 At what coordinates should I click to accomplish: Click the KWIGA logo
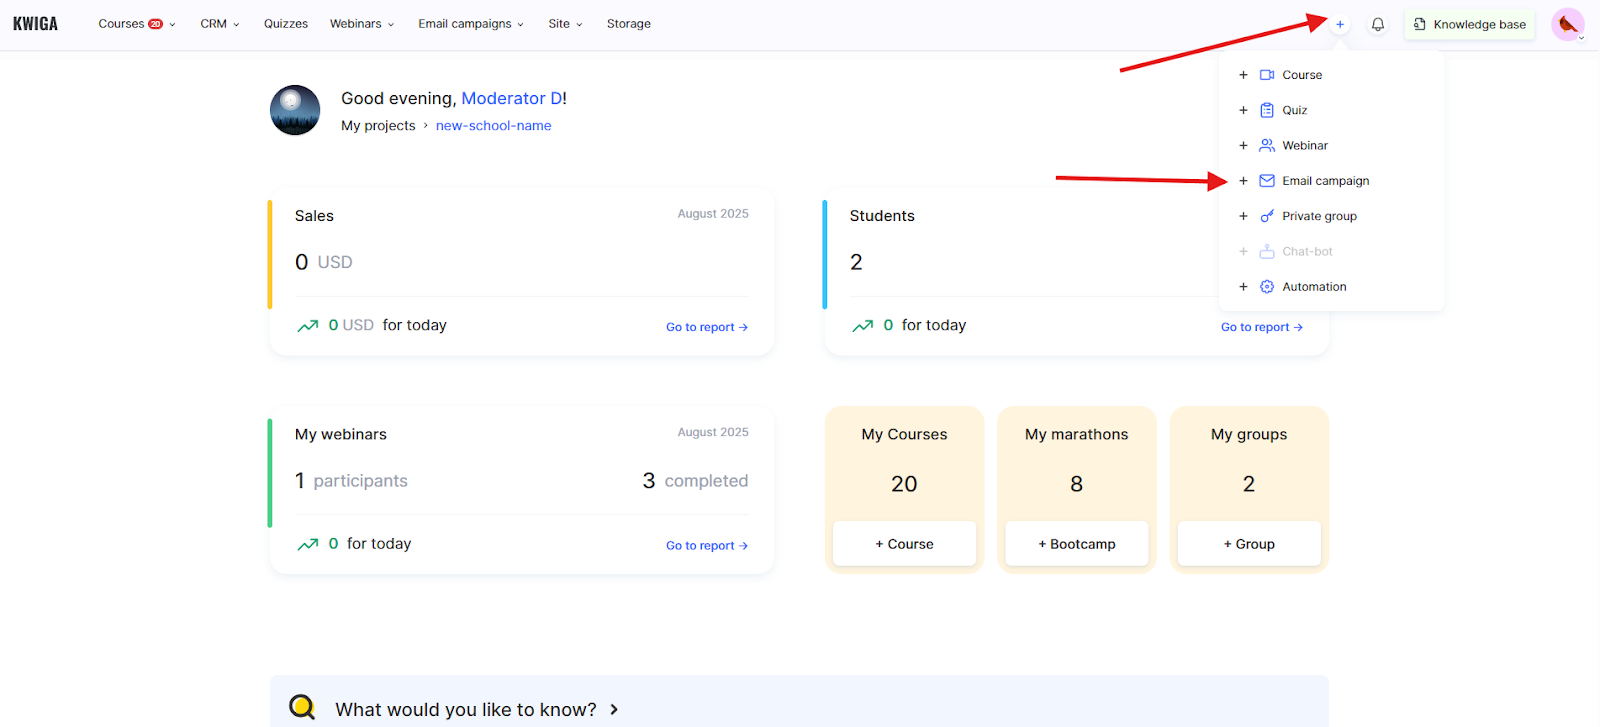point(35,24)
